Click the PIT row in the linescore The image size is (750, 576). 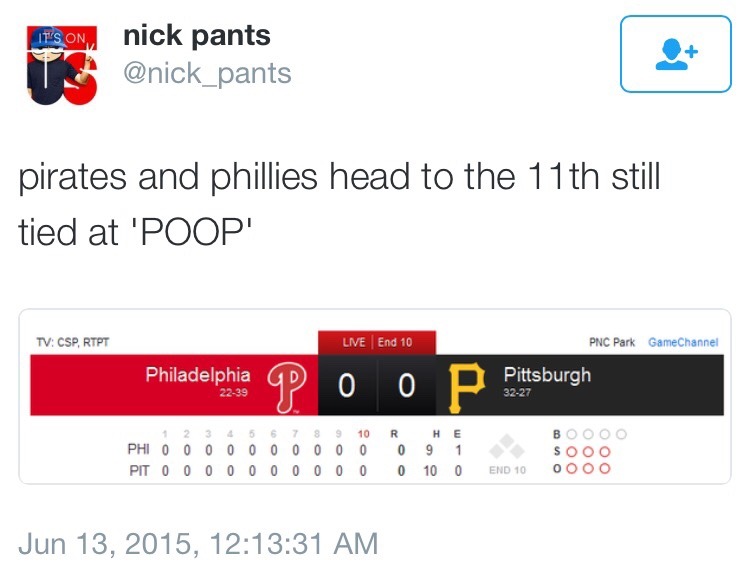click(138, 469)
